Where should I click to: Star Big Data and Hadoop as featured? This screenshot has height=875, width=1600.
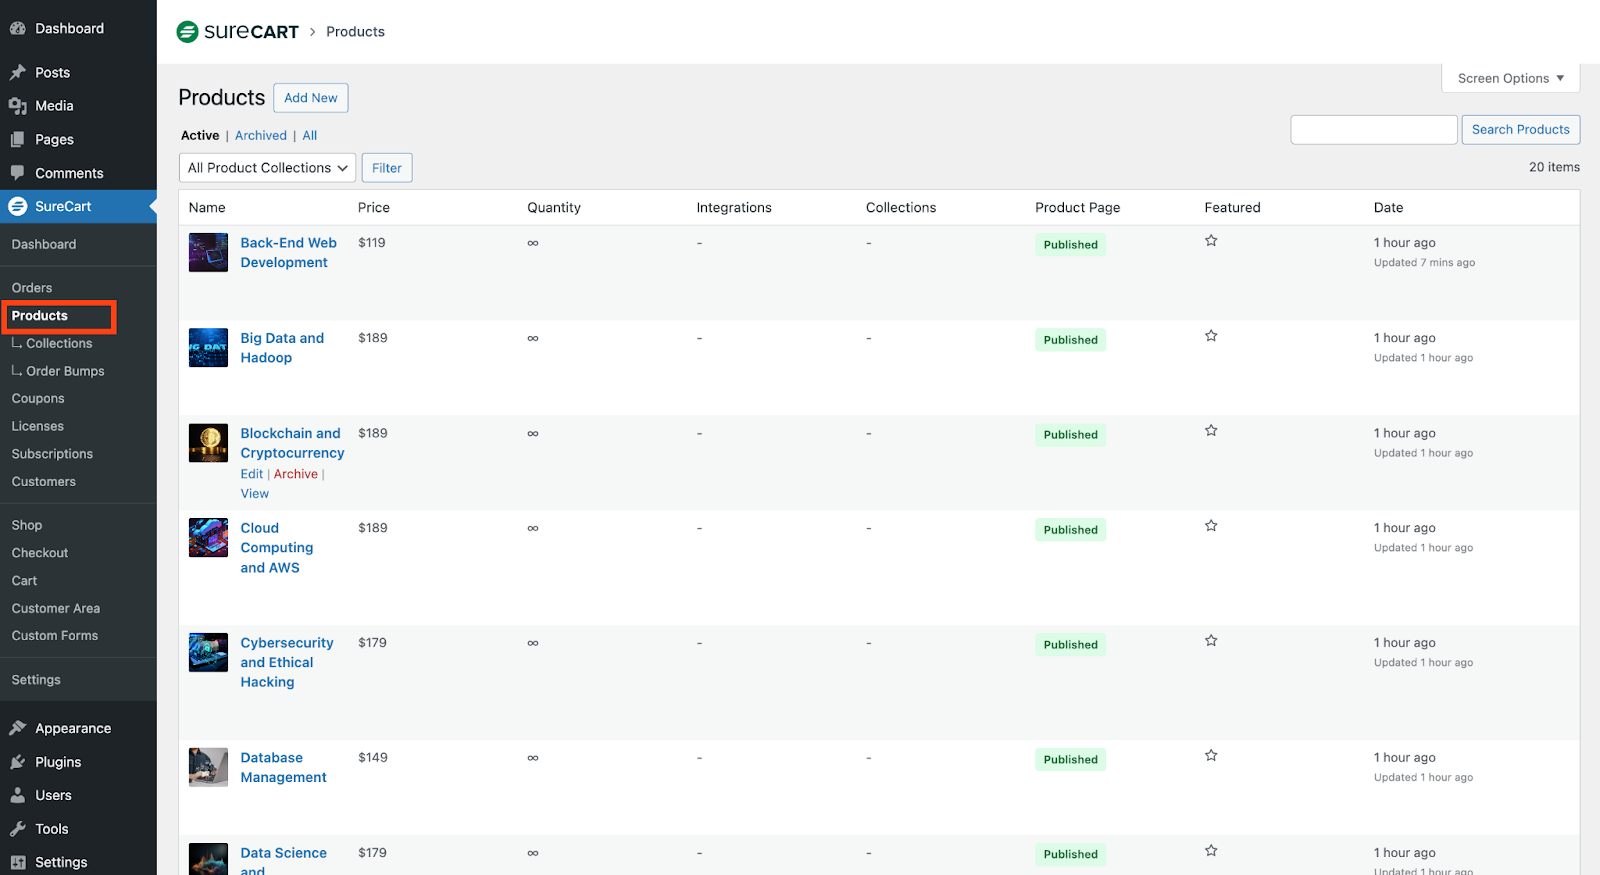pos(1211,336)
